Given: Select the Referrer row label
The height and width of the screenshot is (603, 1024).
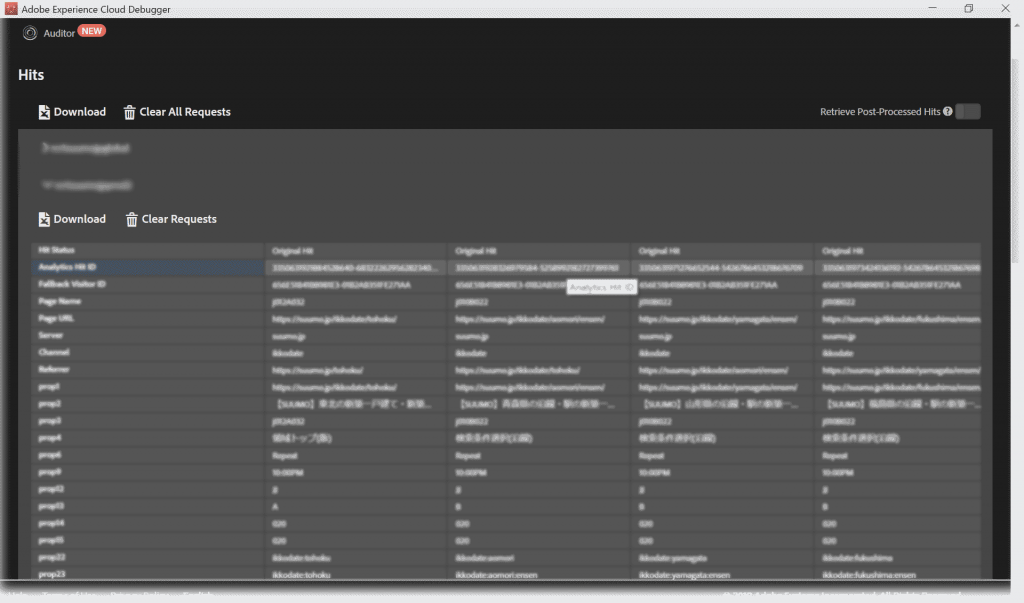Looking at the screenshot, I should [x=54, y=369].
